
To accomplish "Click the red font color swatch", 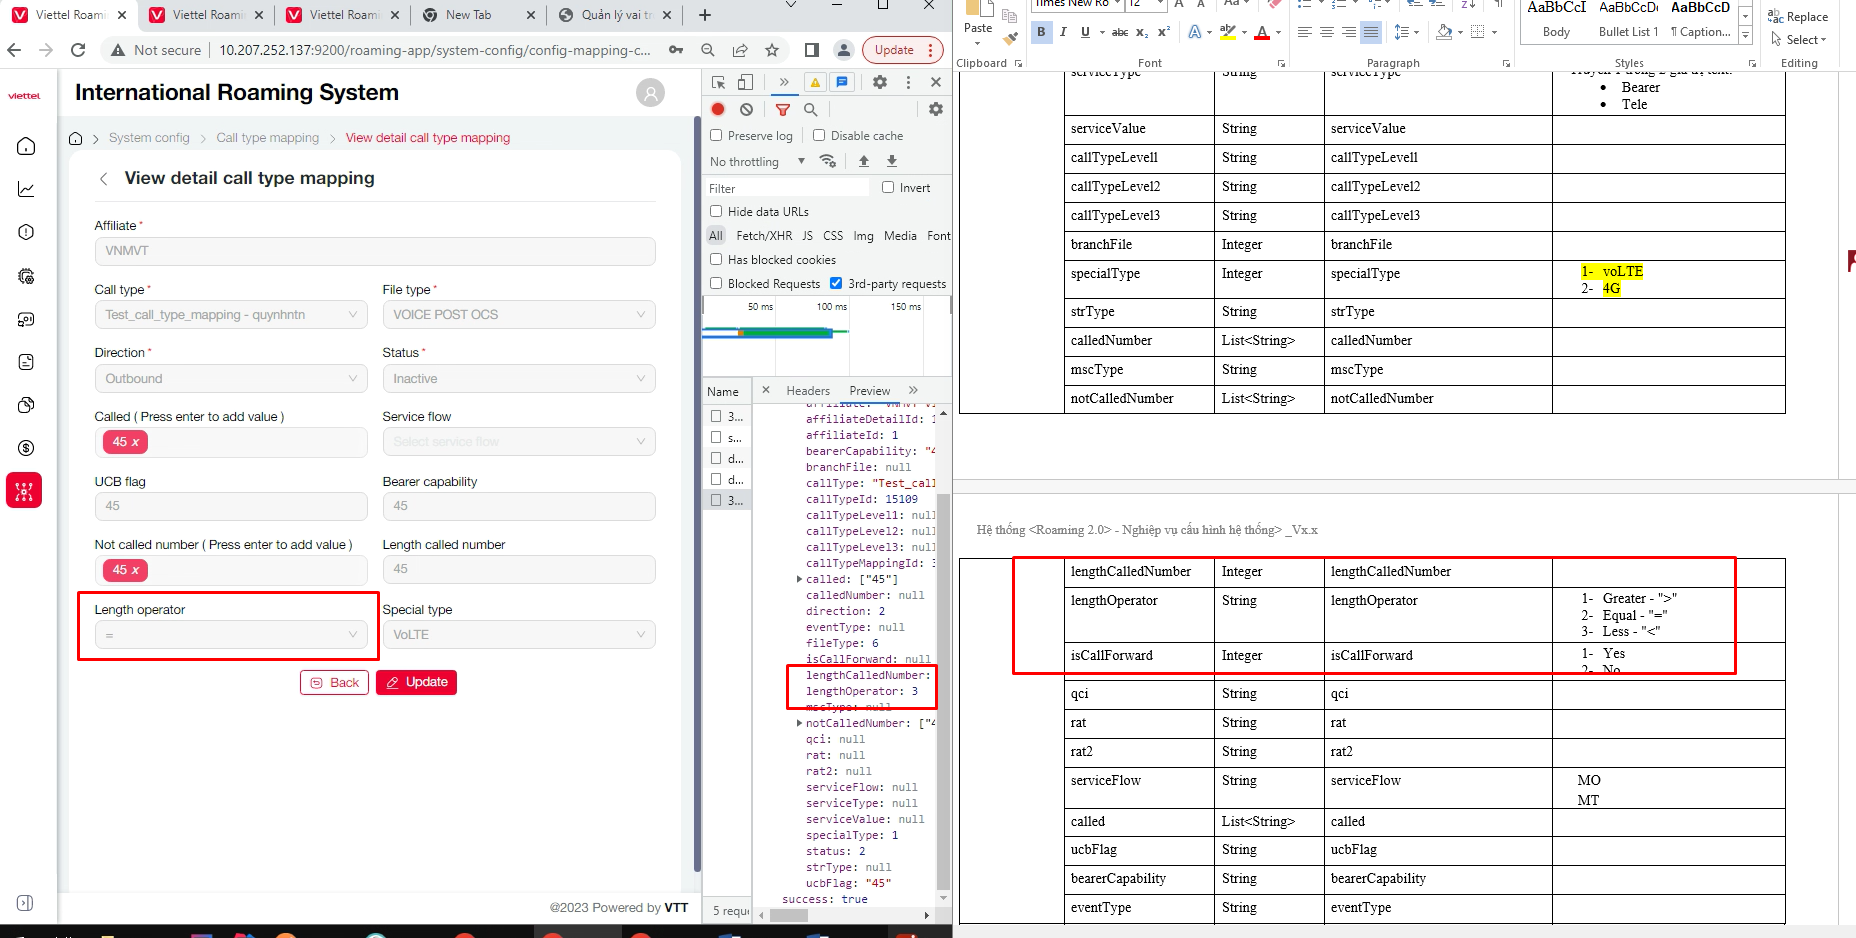I will [x=1262, y=33].
